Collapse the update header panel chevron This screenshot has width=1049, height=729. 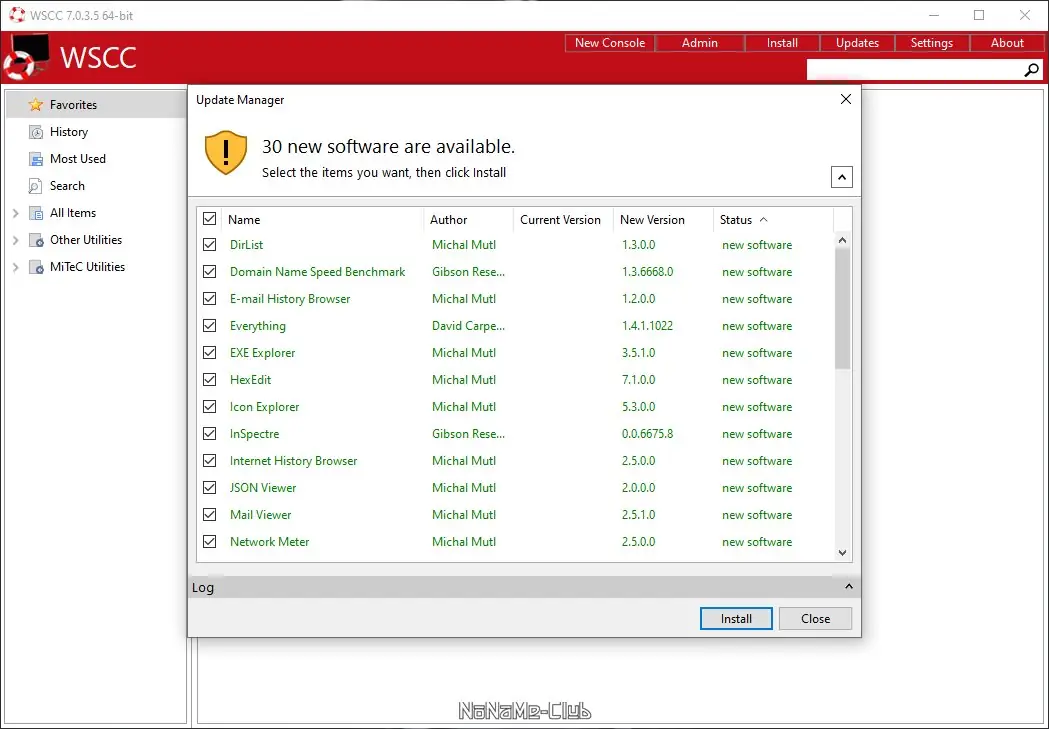click(x=842, y=177)
